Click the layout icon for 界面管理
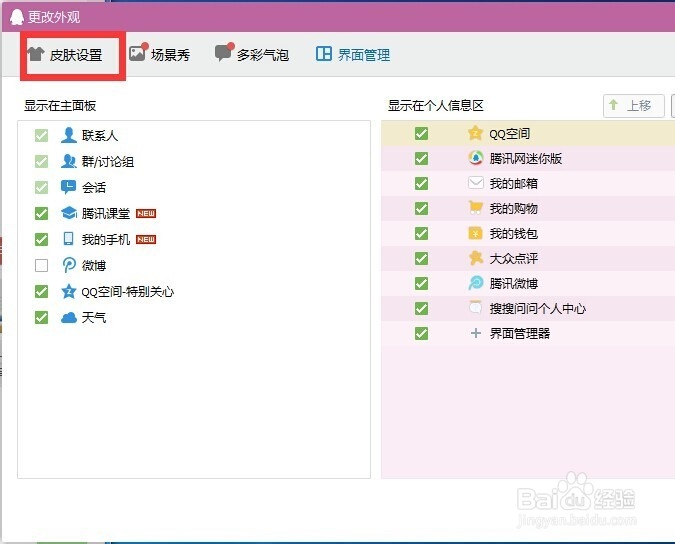 pos(324,54)
